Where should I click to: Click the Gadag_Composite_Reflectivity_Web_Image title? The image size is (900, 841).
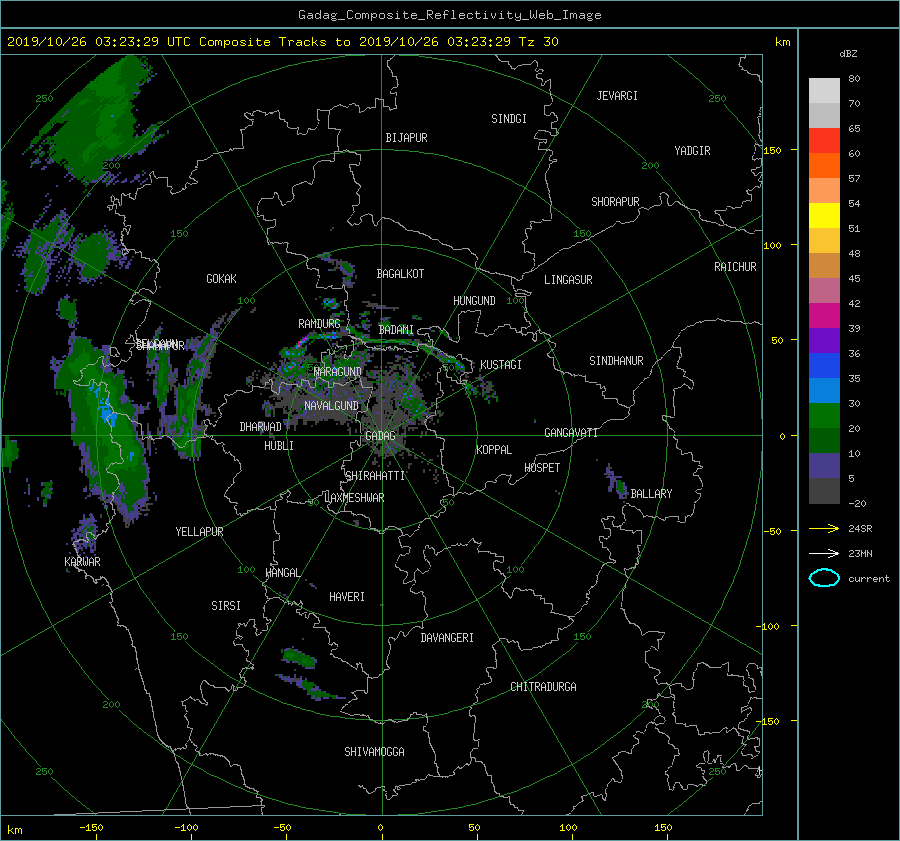pos(449,15)
